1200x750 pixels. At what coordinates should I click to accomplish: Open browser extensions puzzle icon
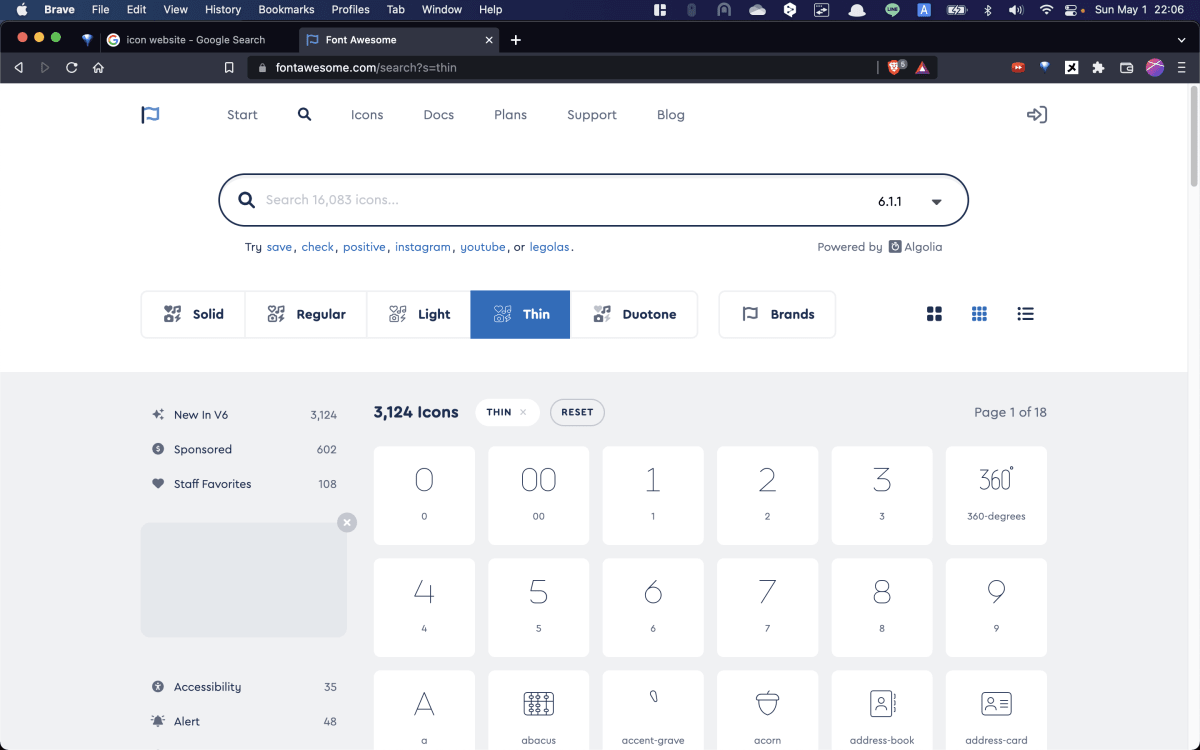[1098, 67]
